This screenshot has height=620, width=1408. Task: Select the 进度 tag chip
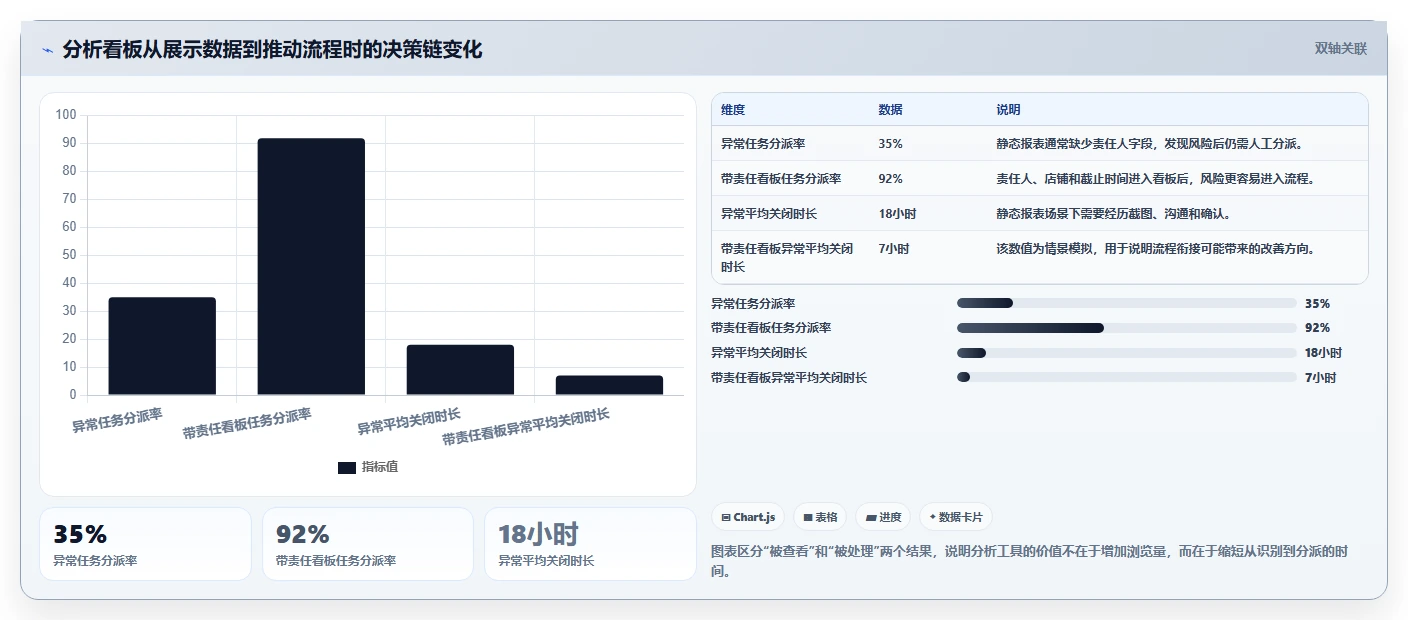coord(883,517)
